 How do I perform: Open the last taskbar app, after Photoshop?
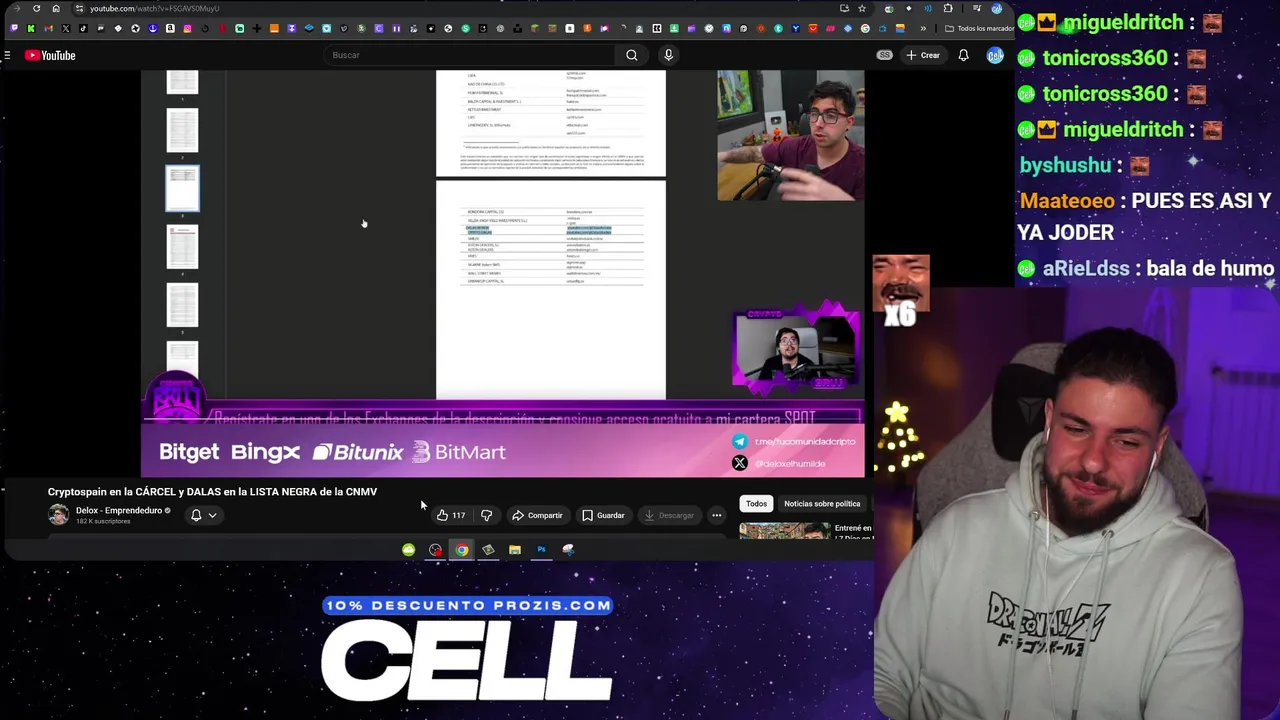click(568, 549)
